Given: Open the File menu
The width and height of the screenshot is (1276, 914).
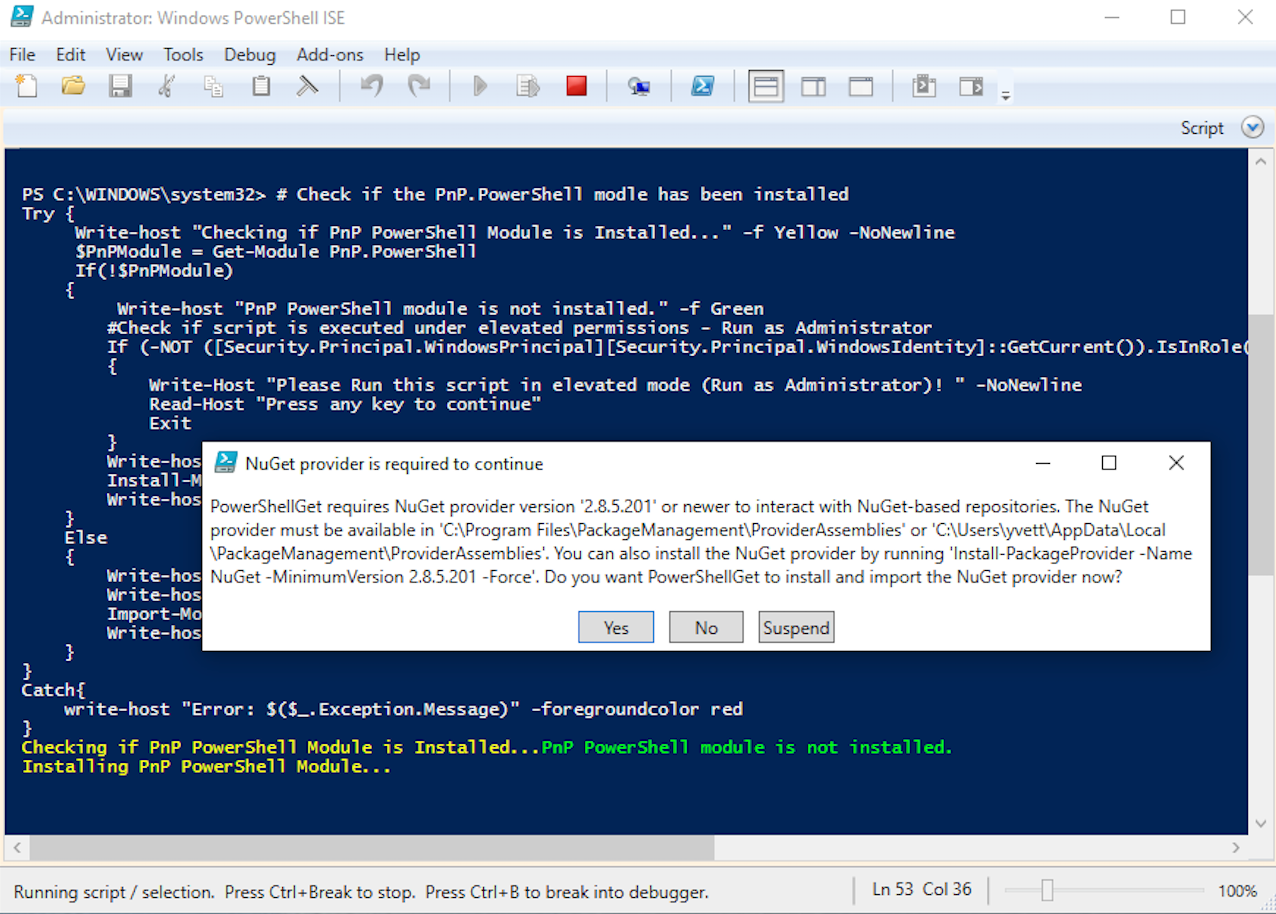Looking at the screenshot, I should [x=22, y=55].
